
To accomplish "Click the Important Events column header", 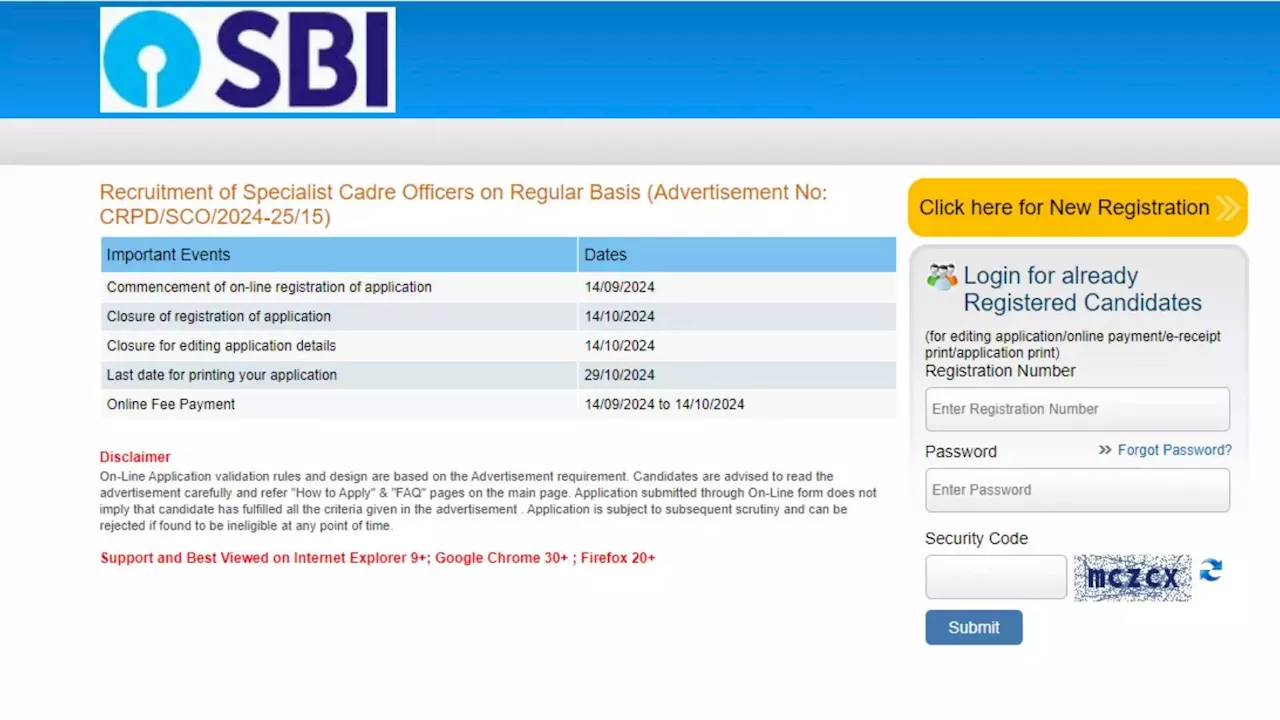I will click(339, 254).
